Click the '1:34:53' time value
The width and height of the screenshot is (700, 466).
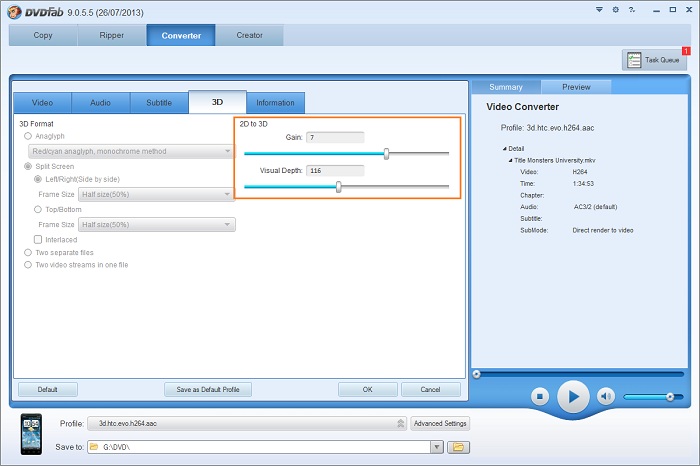click(583, 183)
